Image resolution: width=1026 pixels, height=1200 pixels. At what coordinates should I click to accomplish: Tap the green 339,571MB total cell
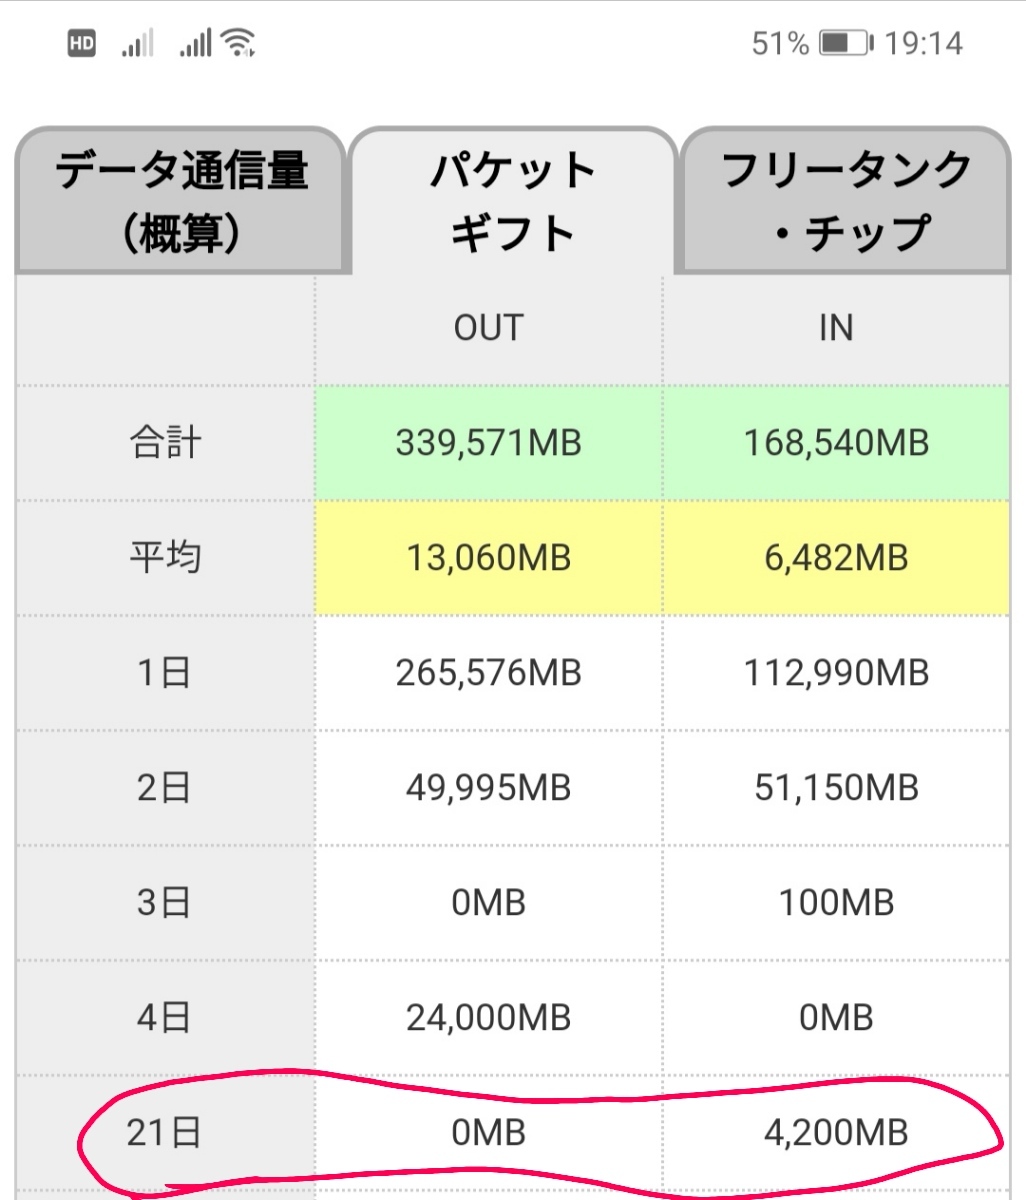coord(488,443)
